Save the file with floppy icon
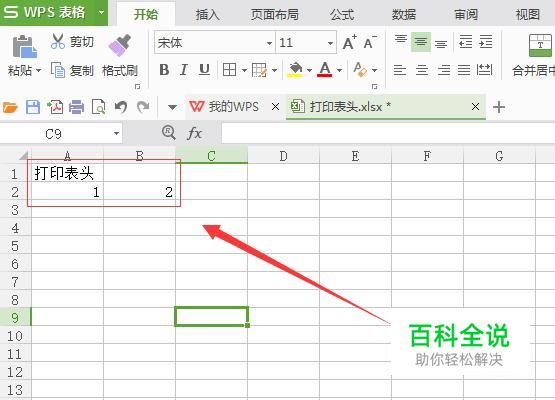 (x=33, y=107)
